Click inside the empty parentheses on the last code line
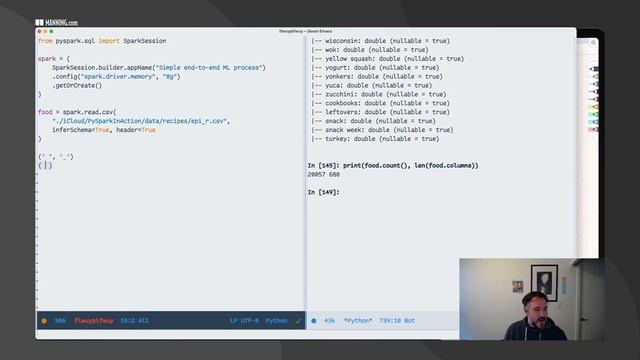Viewport: 640px width, 360px height. tap(45, 166)
